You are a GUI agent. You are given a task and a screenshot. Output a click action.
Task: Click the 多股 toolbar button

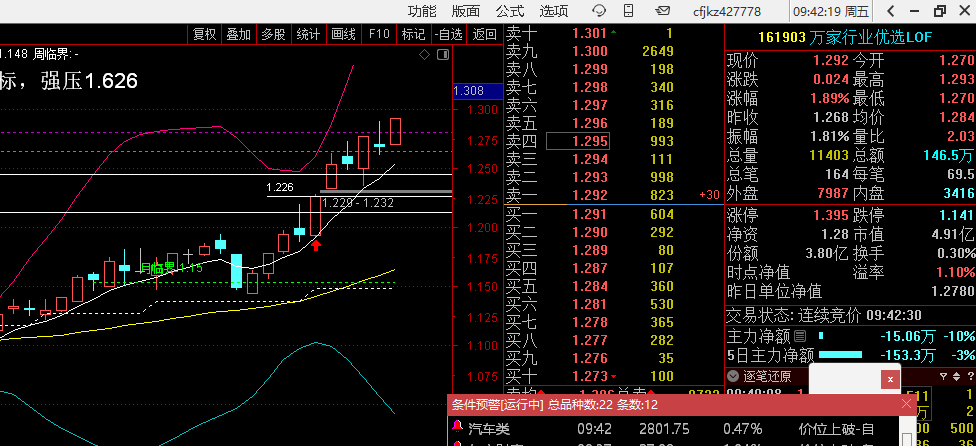273,34
